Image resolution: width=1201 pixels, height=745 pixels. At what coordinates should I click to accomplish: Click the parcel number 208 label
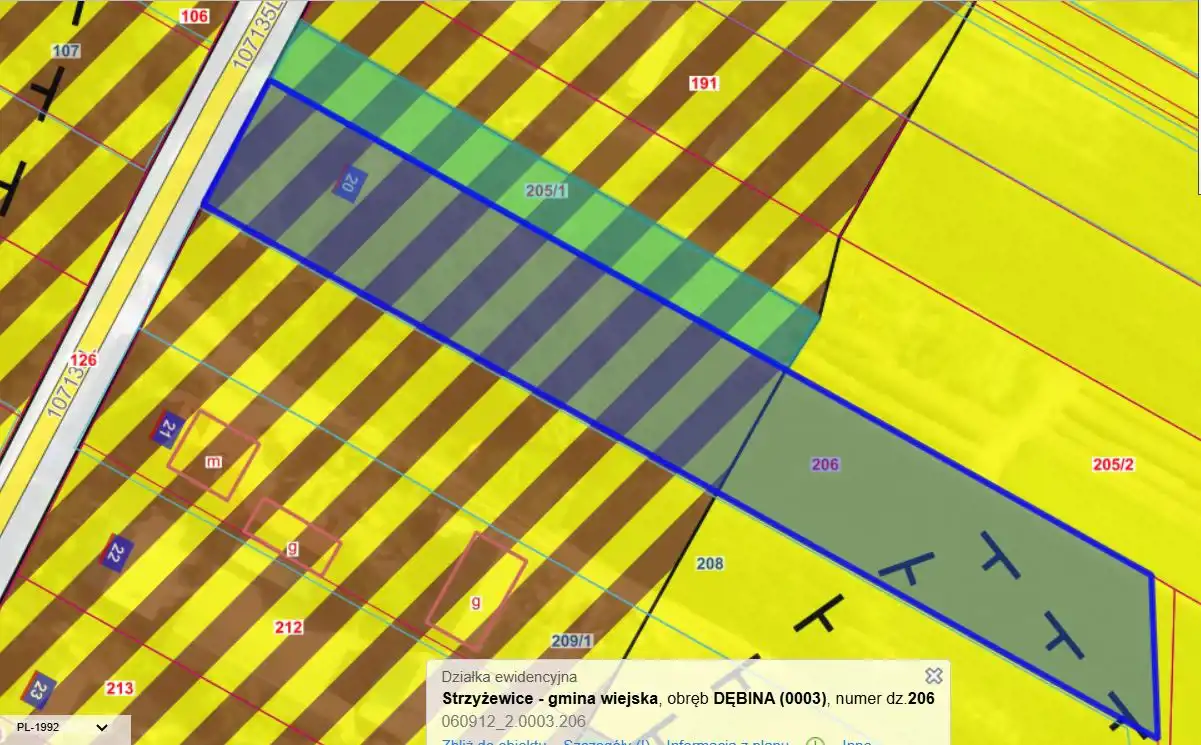(x=709, y=564)
